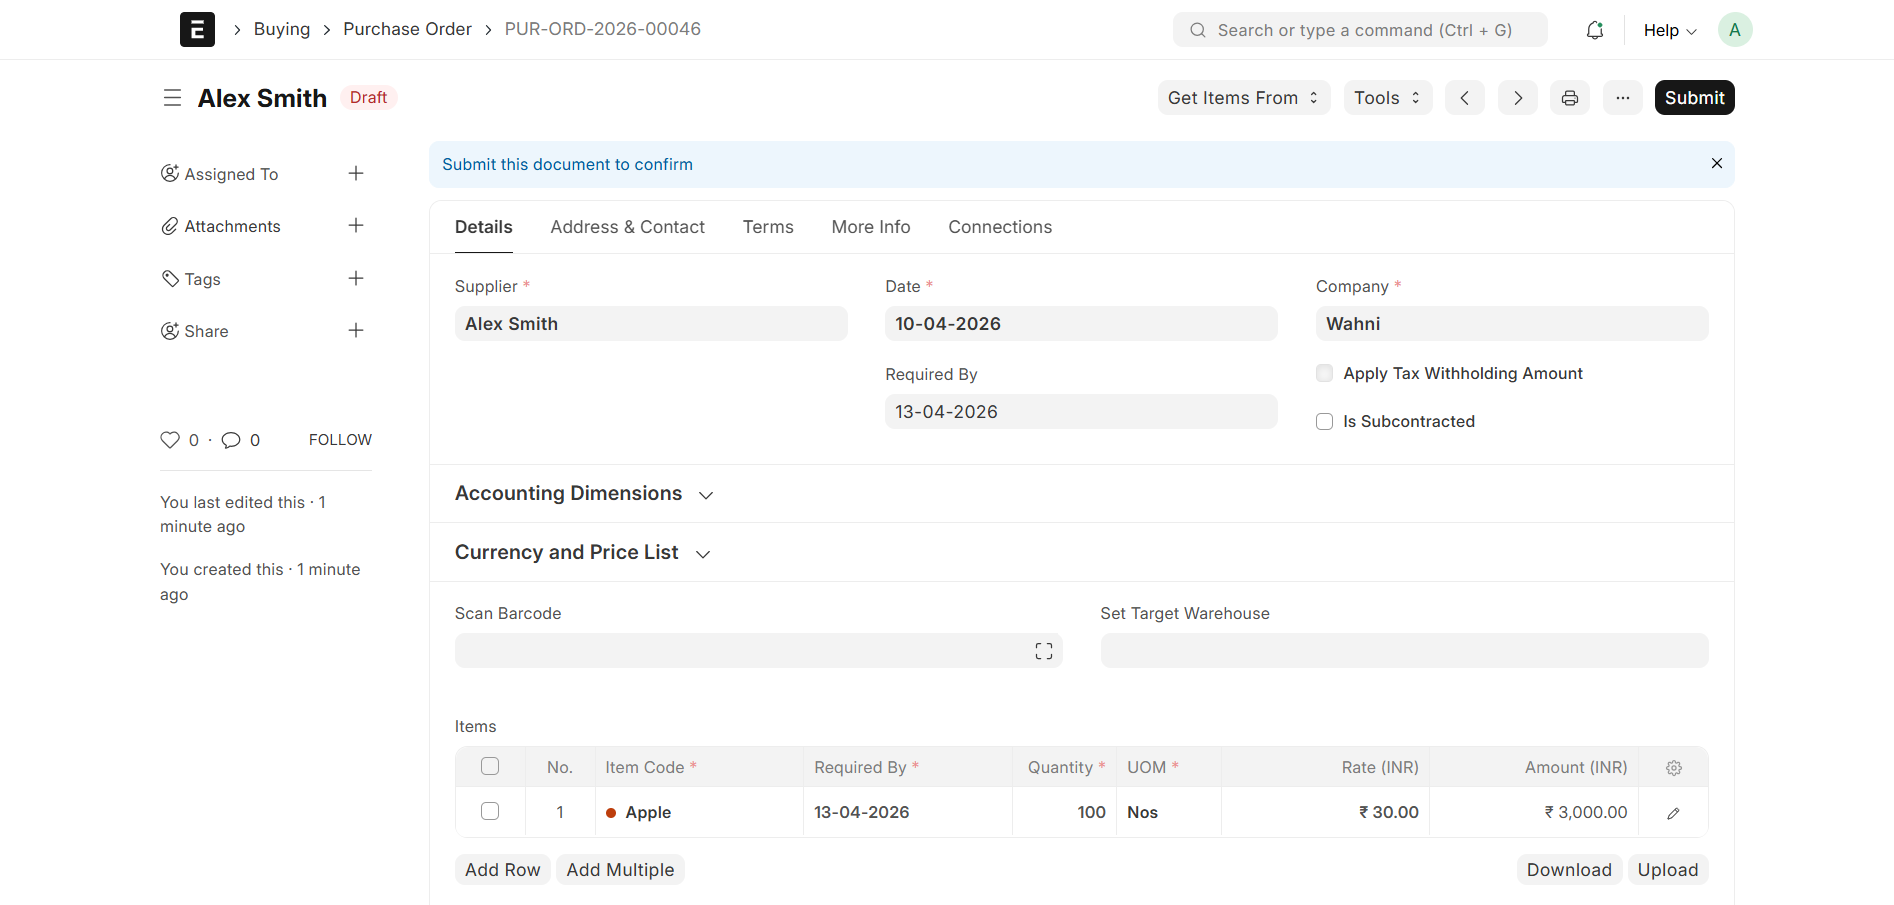Click the Set Target Warehouse field
Viewport: 1894px width, 905px height.
1405,651
